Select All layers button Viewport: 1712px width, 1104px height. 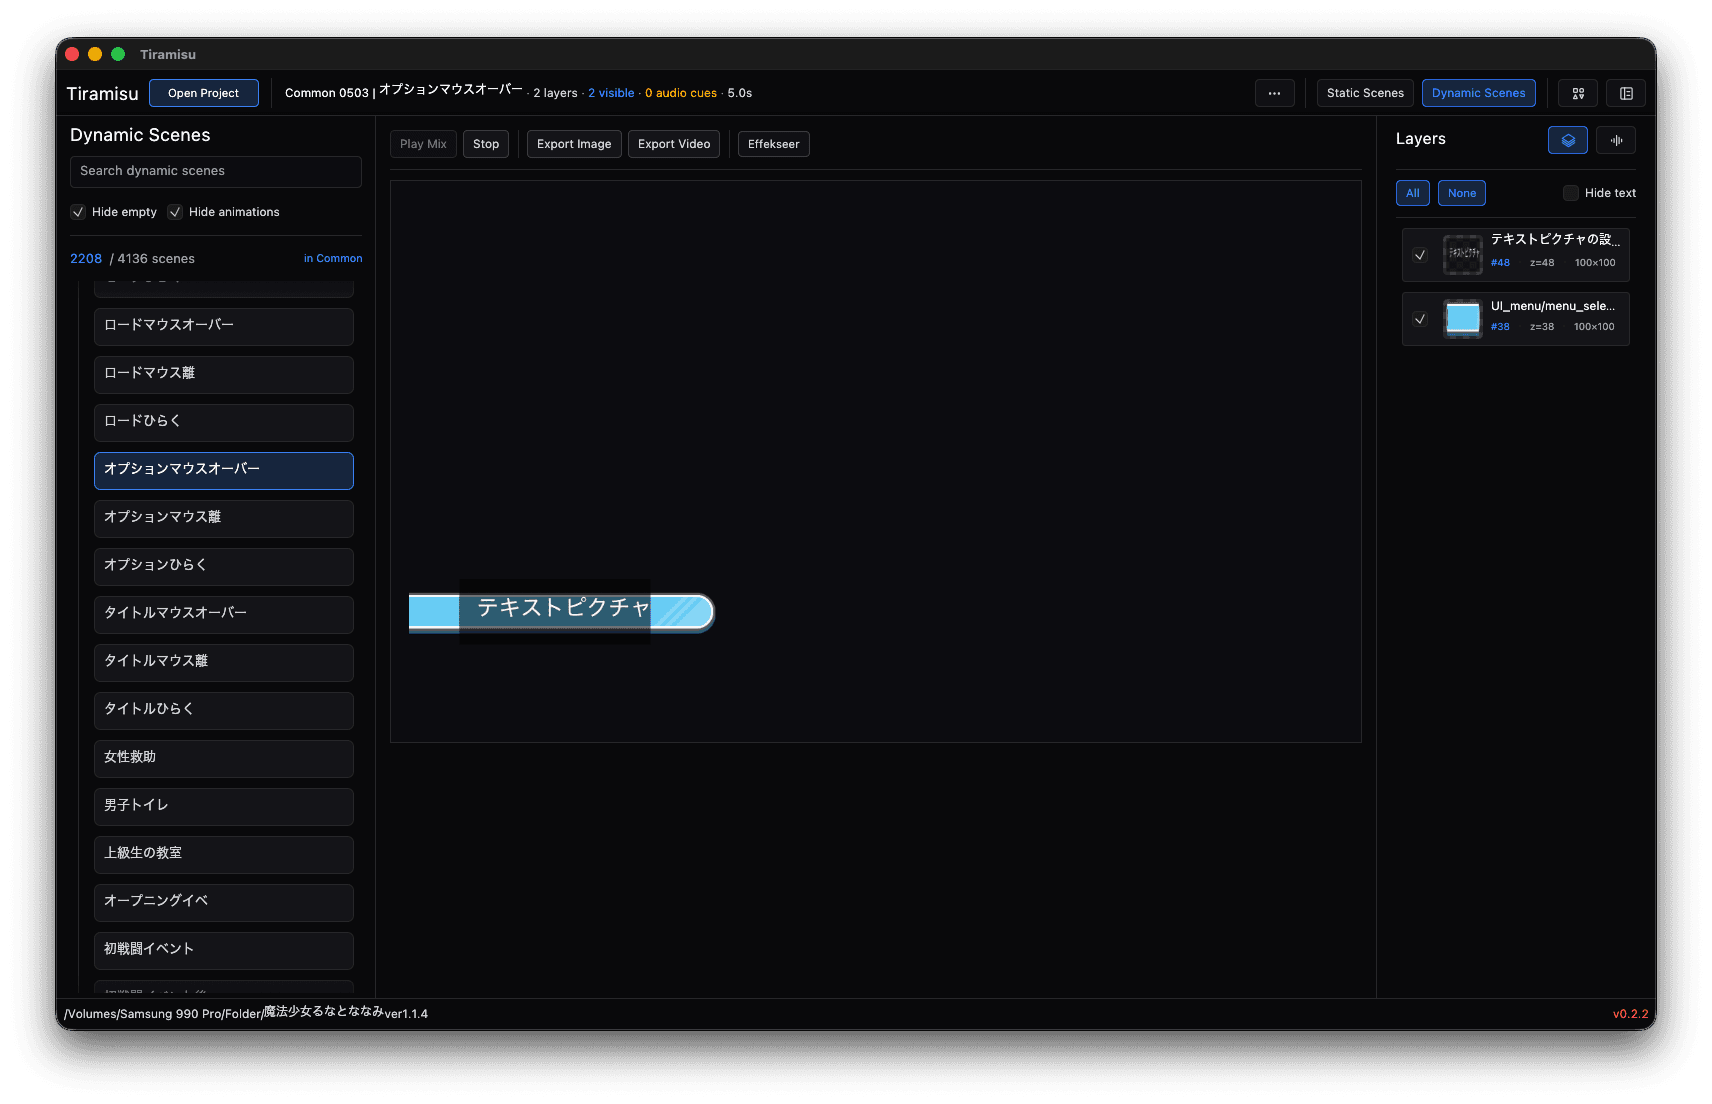tap(1413, 193)
